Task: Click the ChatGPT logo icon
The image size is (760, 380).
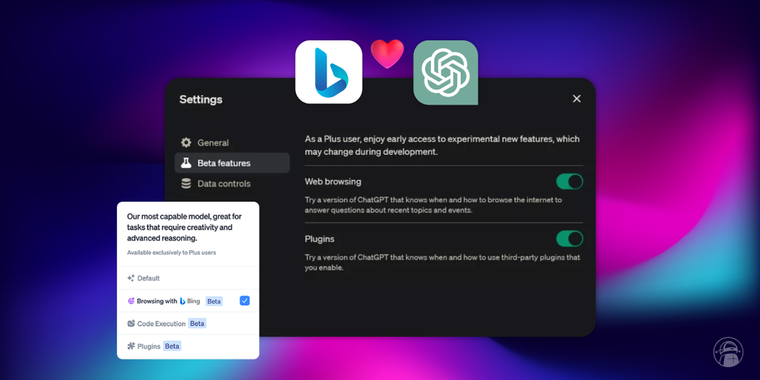Action: [x=445, y=72]
